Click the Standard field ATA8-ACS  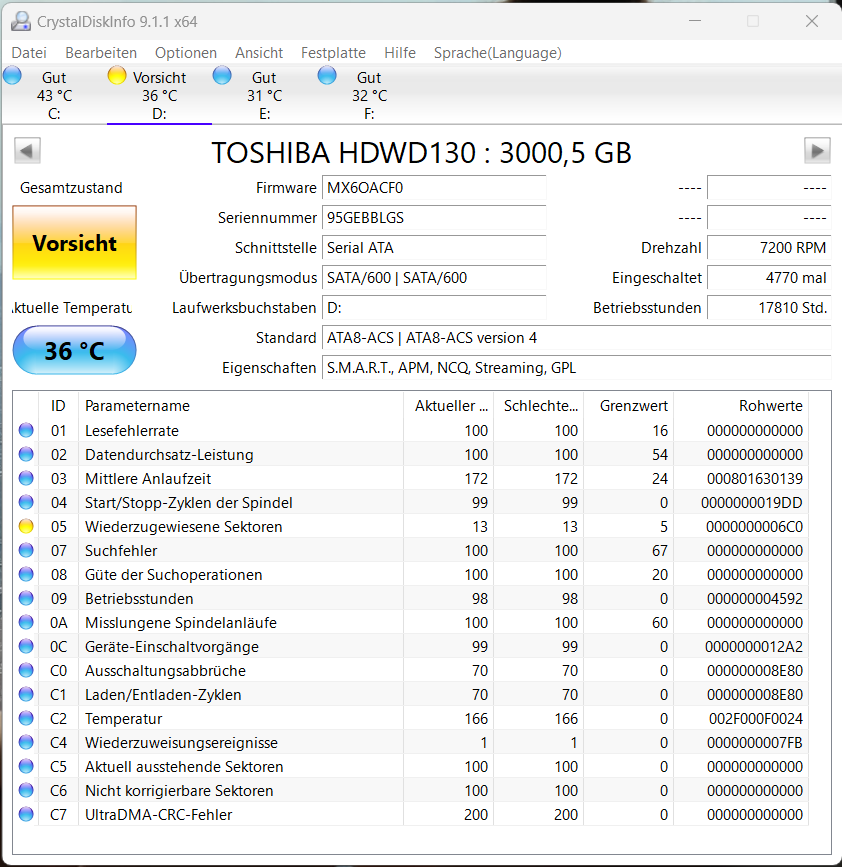pos(577,337)
